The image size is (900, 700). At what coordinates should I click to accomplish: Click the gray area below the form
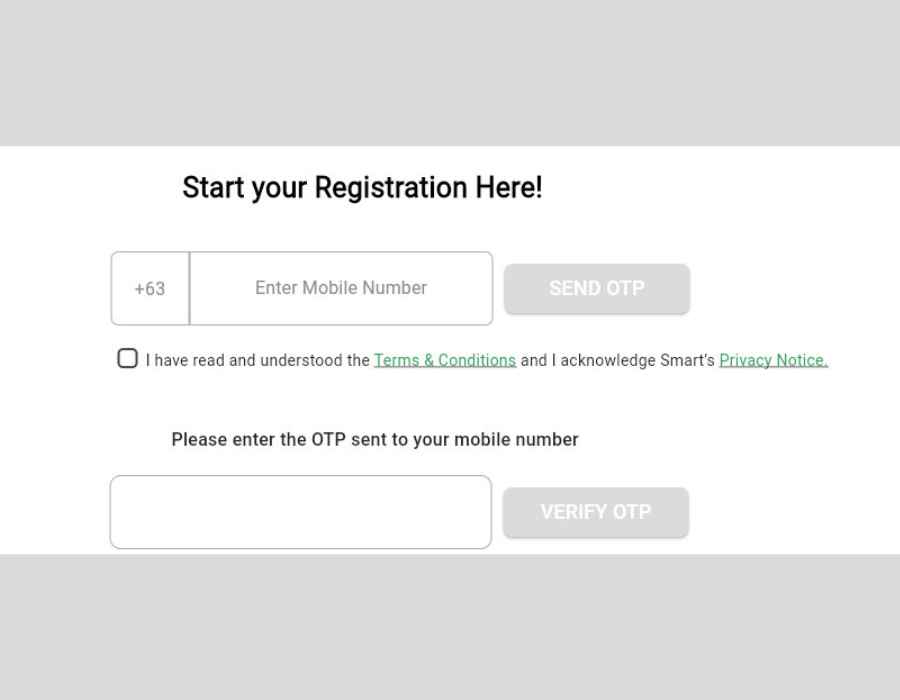tap(450, 627)
